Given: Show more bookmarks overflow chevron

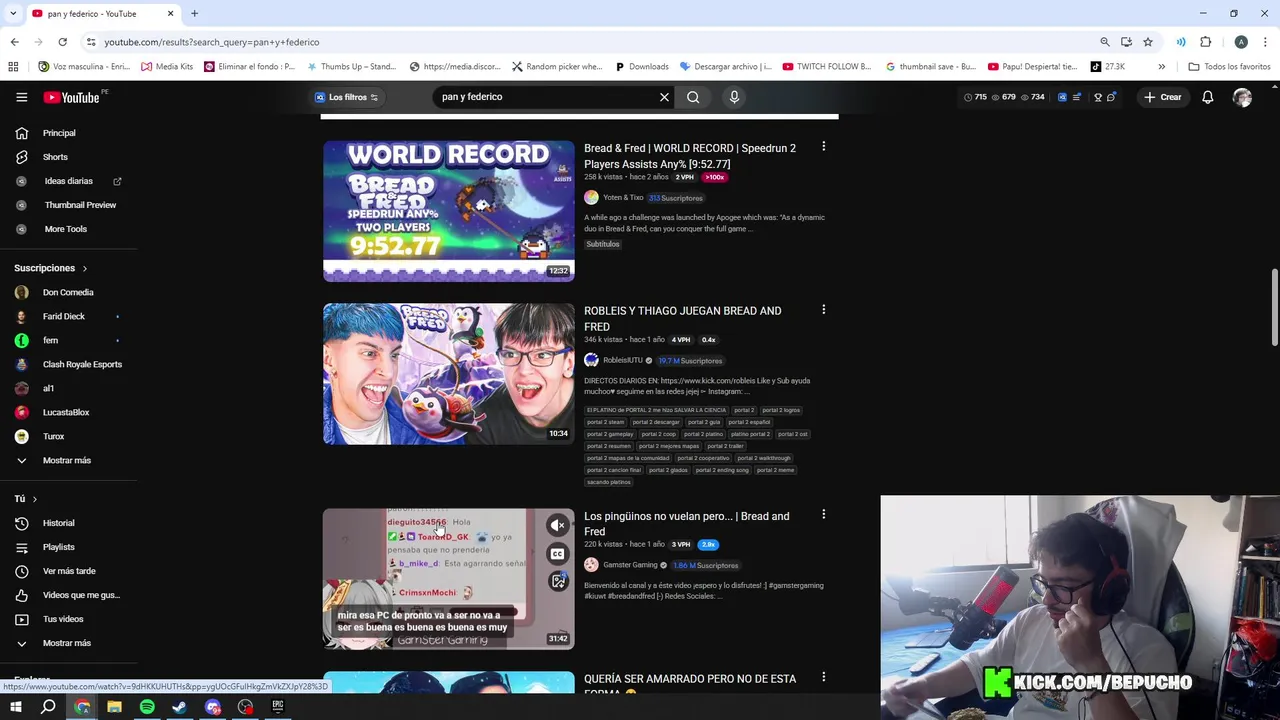Looking at the screenshot, I should 1161,67.
